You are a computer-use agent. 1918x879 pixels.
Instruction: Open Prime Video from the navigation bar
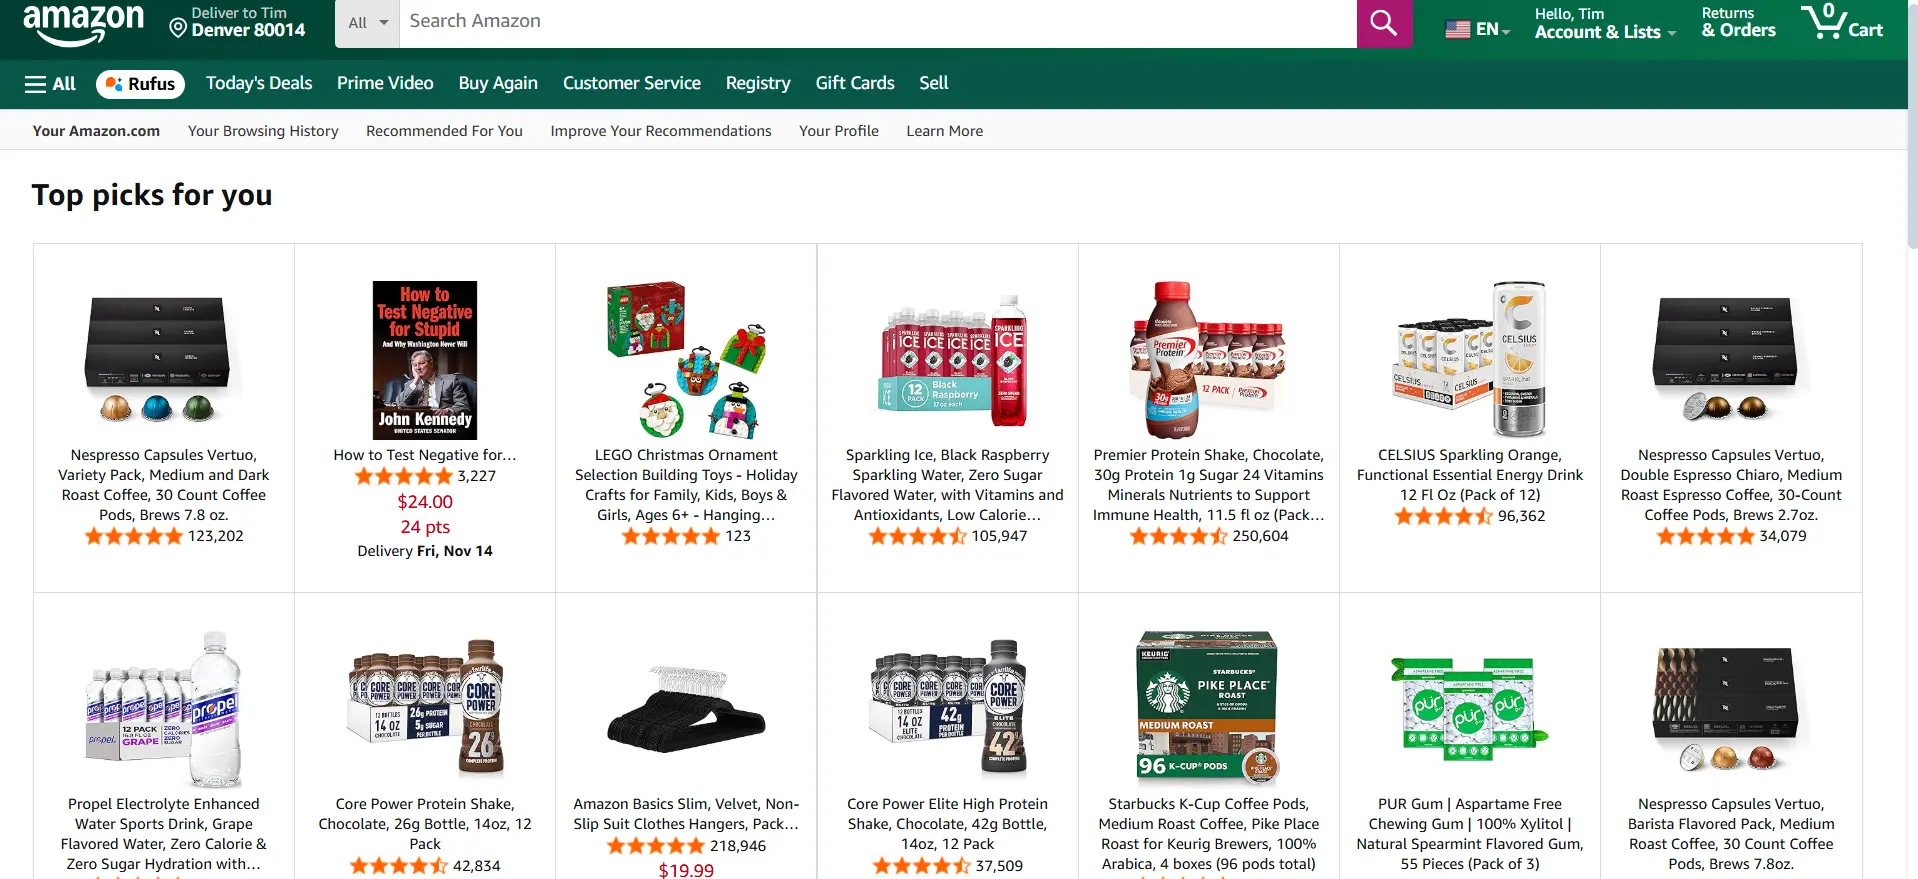pos(384,84)
